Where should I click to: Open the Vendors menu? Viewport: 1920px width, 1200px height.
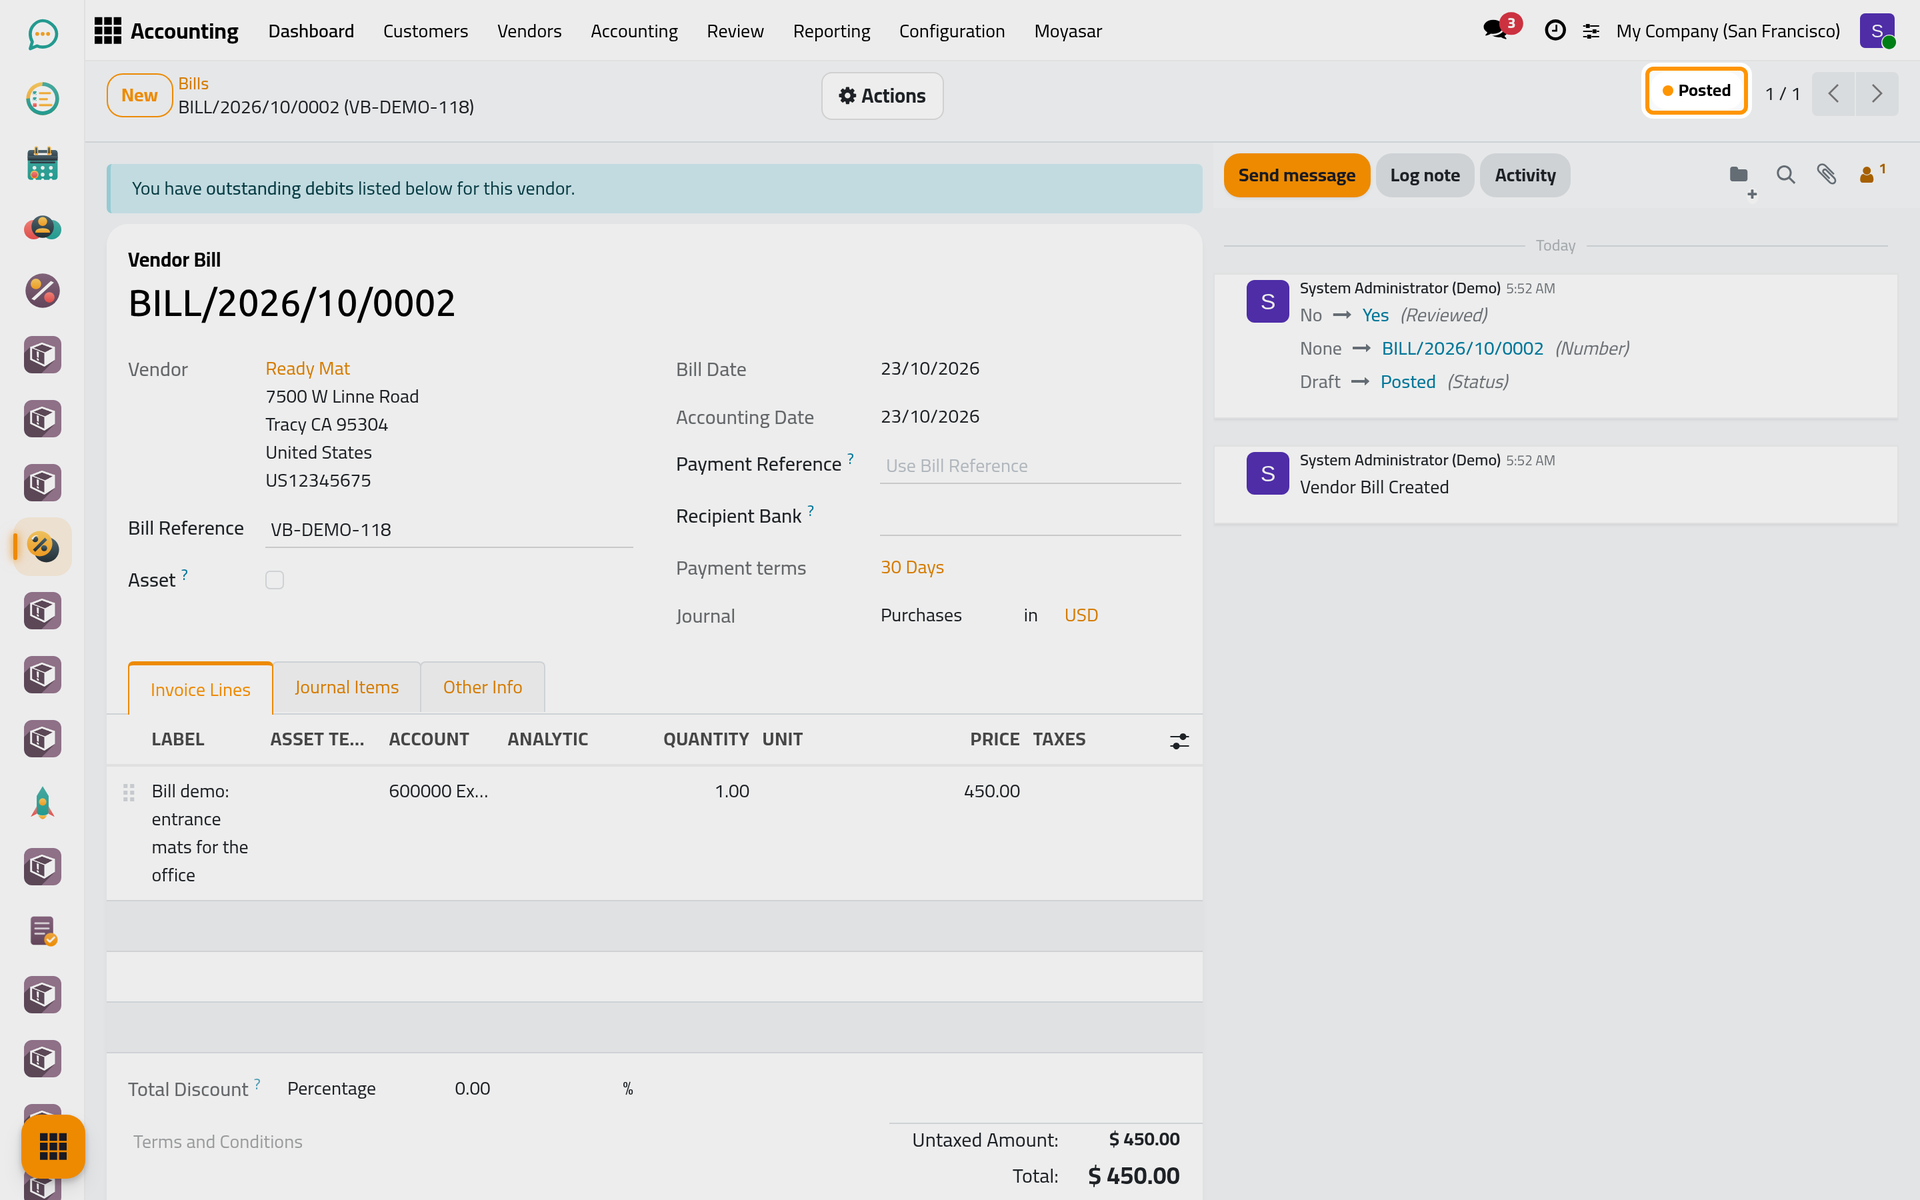[529, 31]
